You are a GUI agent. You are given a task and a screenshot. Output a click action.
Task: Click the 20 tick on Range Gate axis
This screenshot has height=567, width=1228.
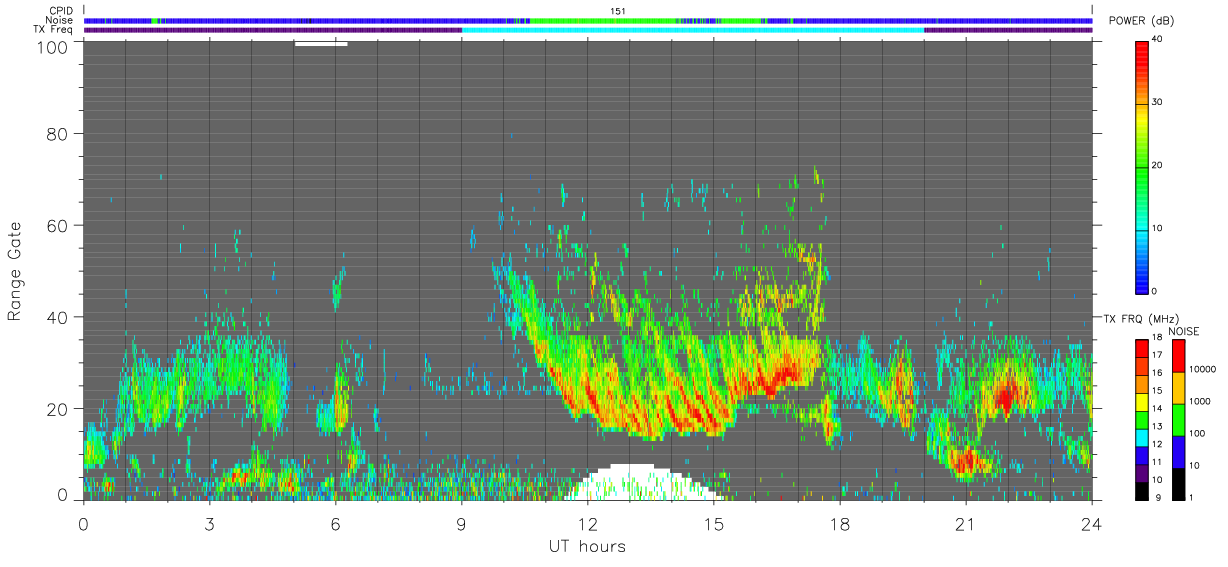click(57, 409)
